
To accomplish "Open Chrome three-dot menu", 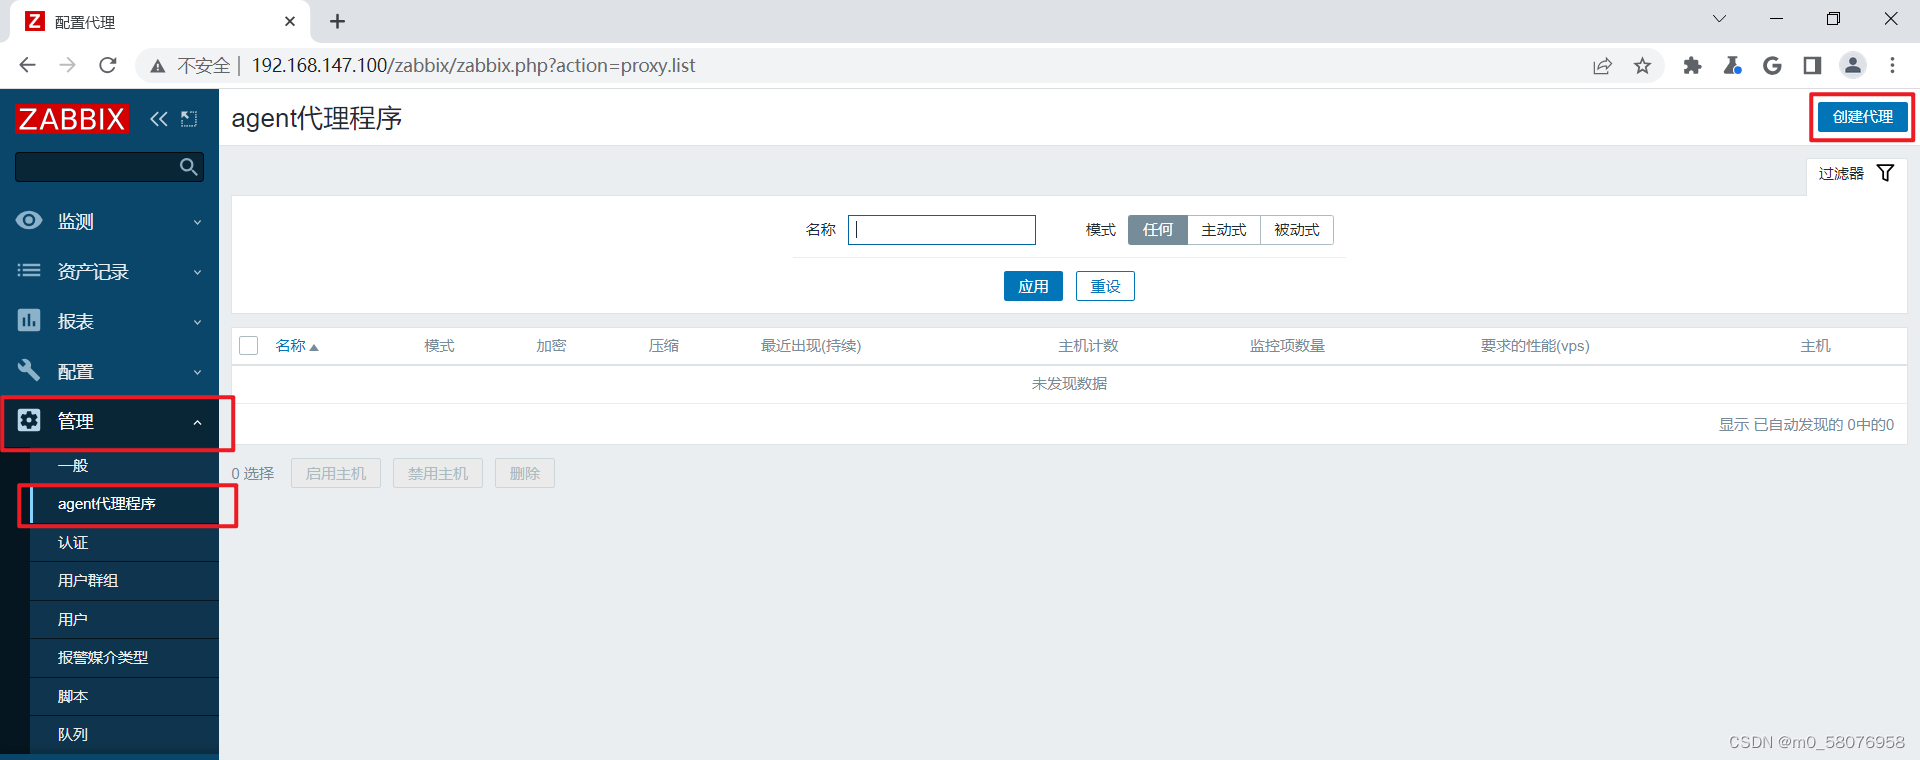I will click(1892, 65).
